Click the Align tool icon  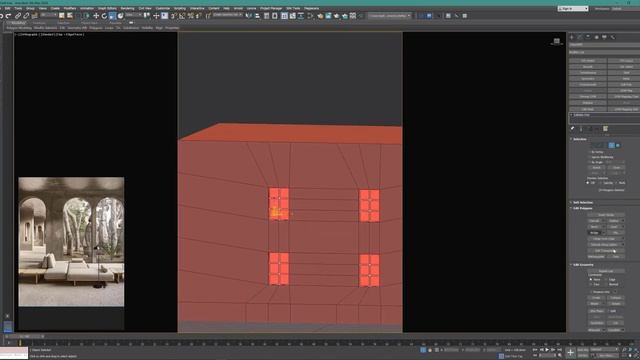(x=257, y=16)
